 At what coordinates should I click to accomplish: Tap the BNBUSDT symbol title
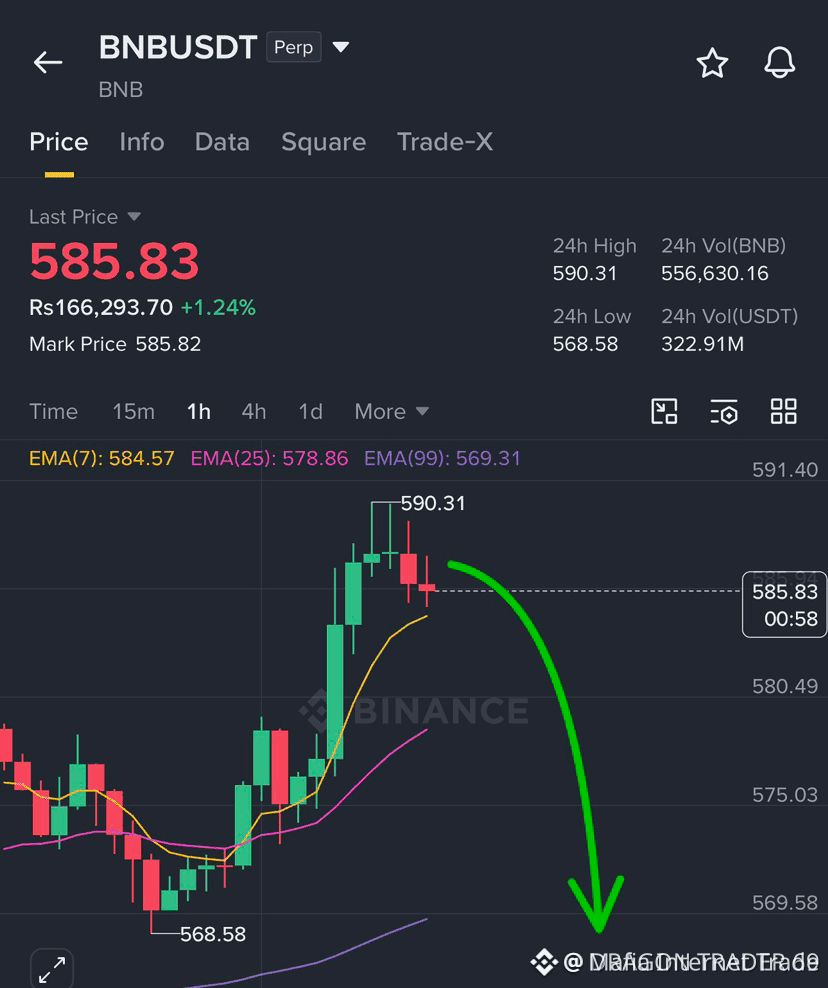[x=178, y=47]
